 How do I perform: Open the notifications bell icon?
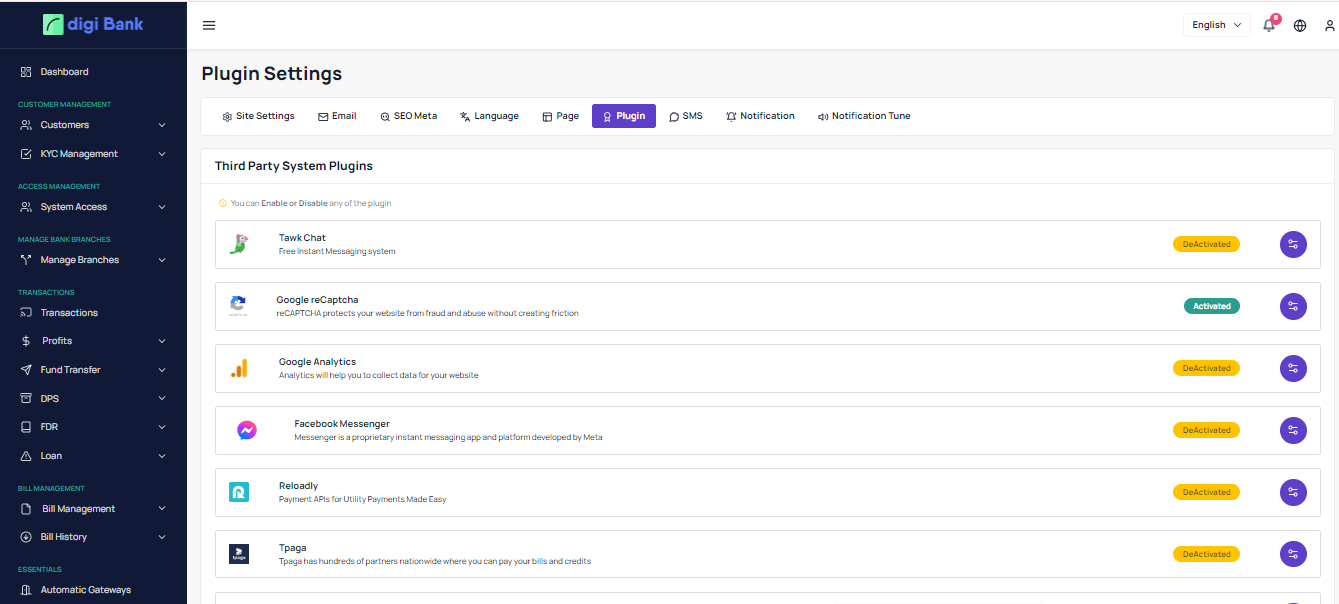pyautogui.click(x=1269, y=25)
